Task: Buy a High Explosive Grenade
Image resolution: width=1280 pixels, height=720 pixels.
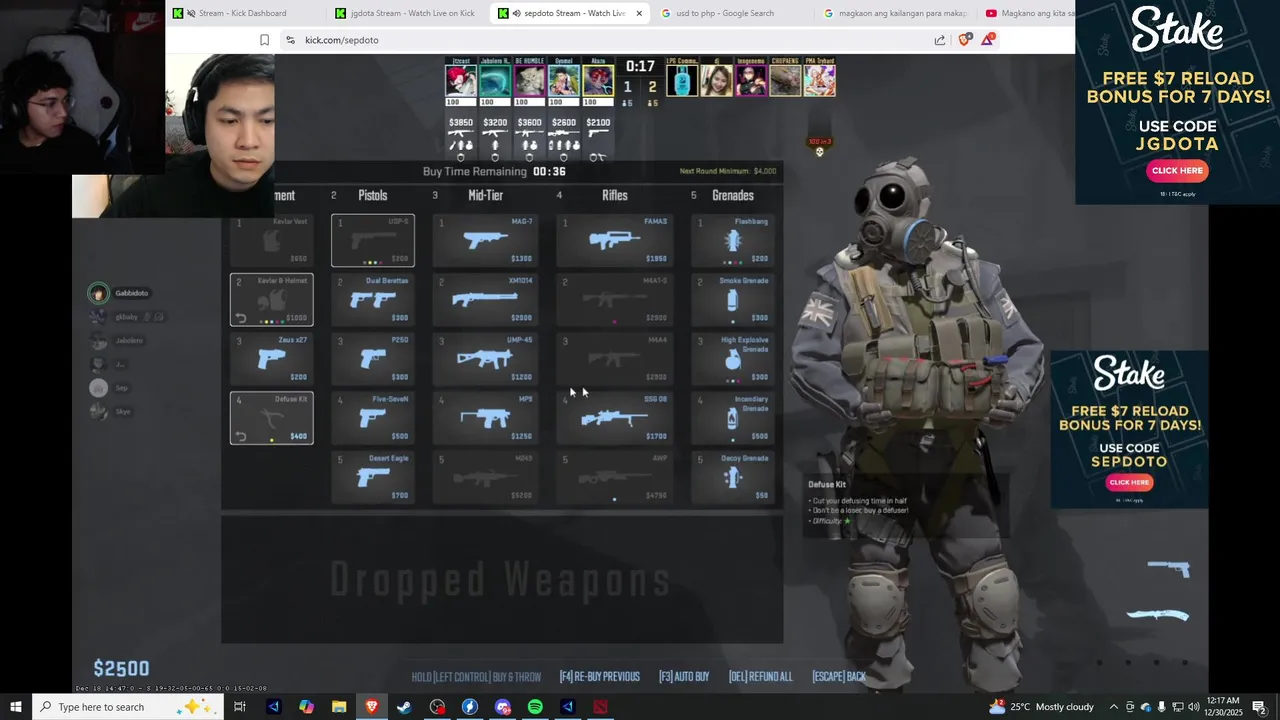Action: tap(733, 359)
